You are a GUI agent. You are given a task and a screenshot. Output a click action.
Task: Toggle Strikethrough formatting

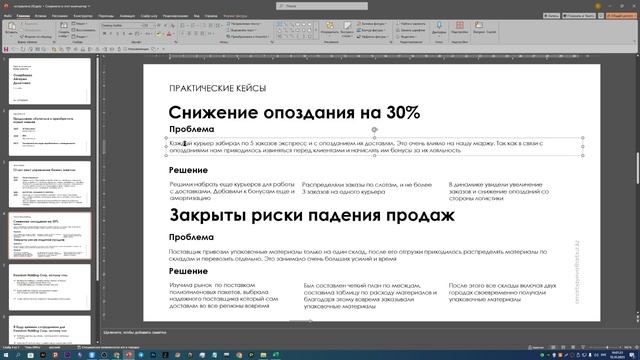pyautogui.click(x=130, y=33)
